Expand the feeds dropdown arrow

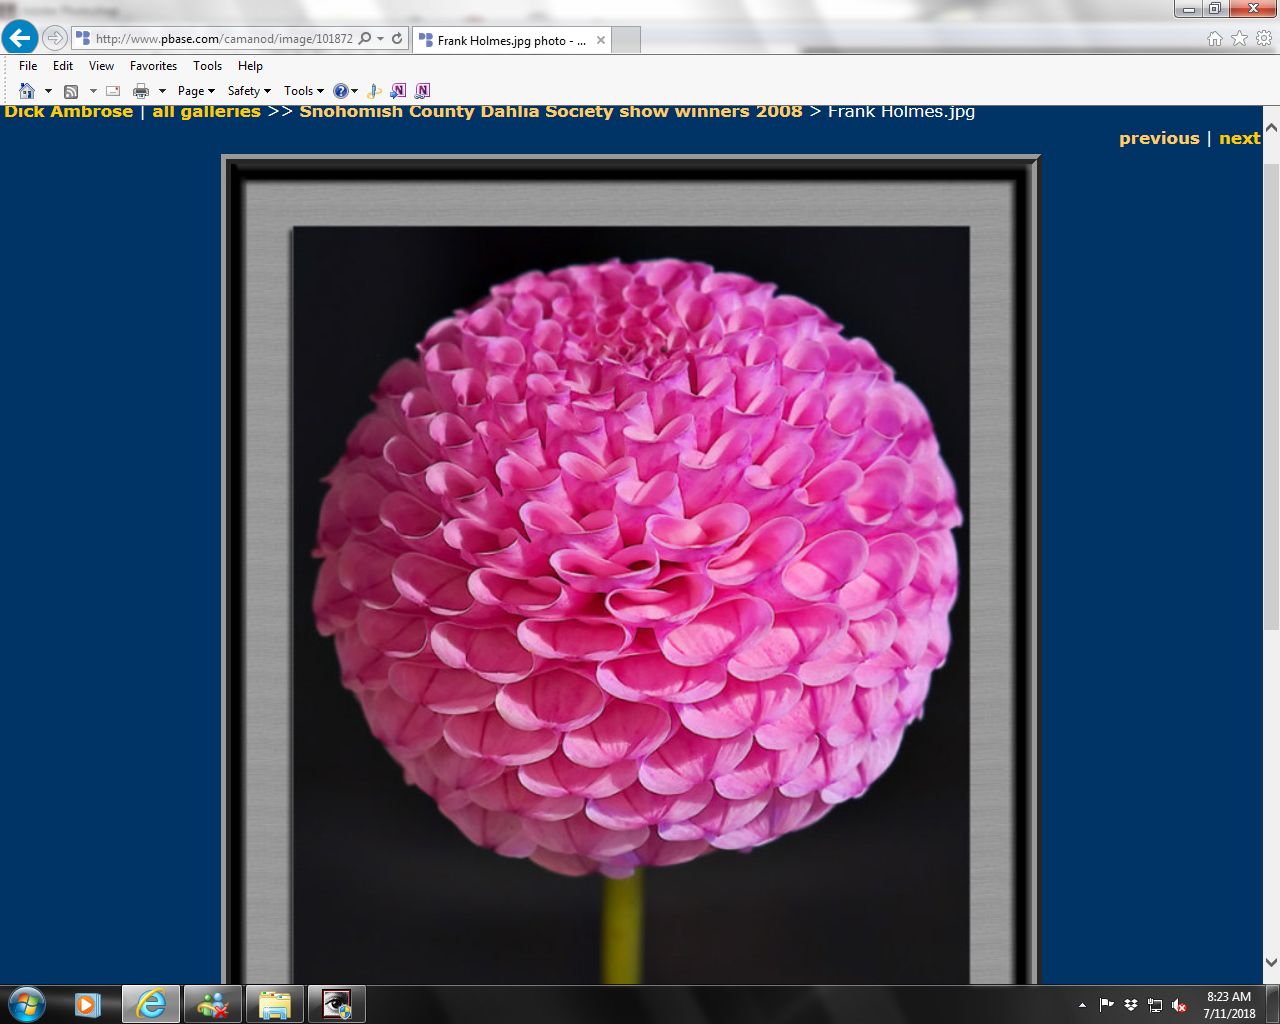pyautogui.click(x=93, y=91)
